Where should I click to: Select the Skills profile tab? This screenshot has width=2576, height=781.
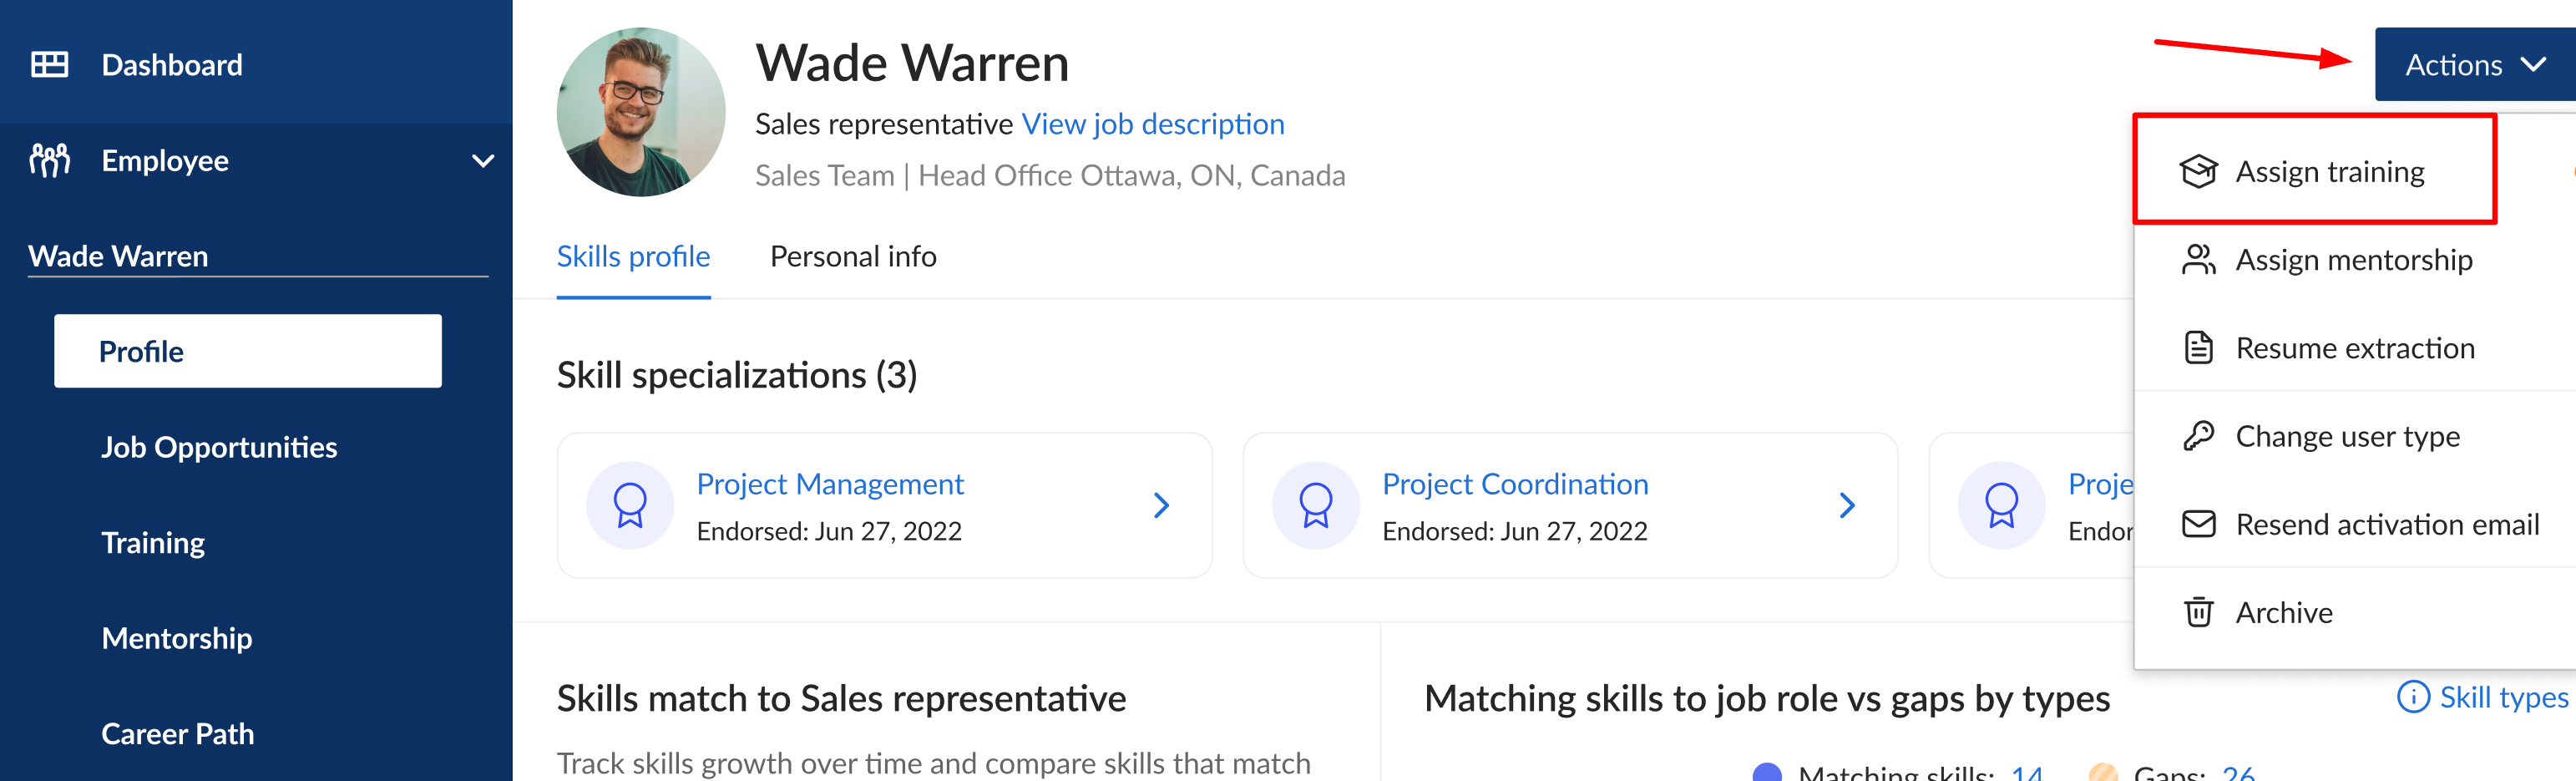[x=633, y=257]
